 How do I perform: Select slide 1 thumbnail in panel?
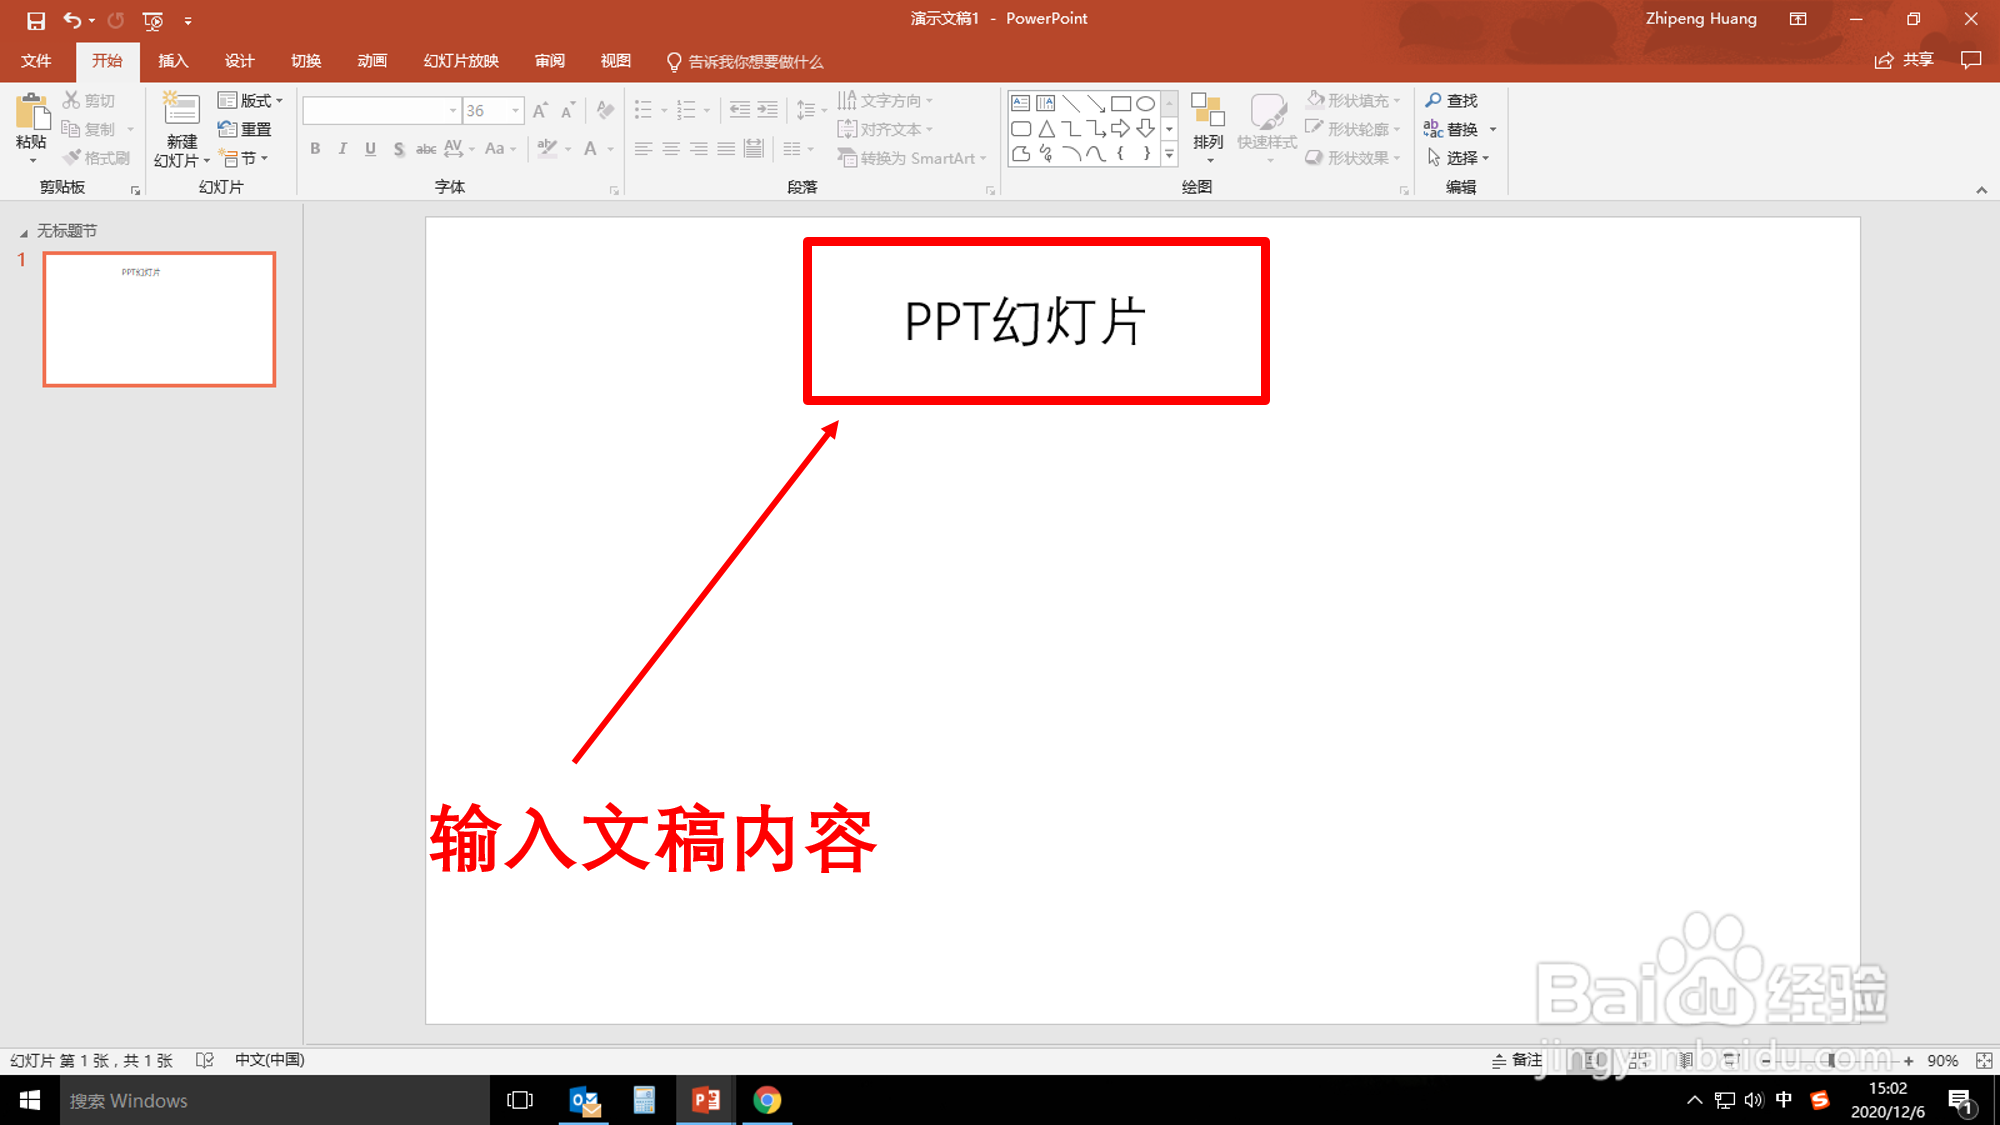pos(159,319)
